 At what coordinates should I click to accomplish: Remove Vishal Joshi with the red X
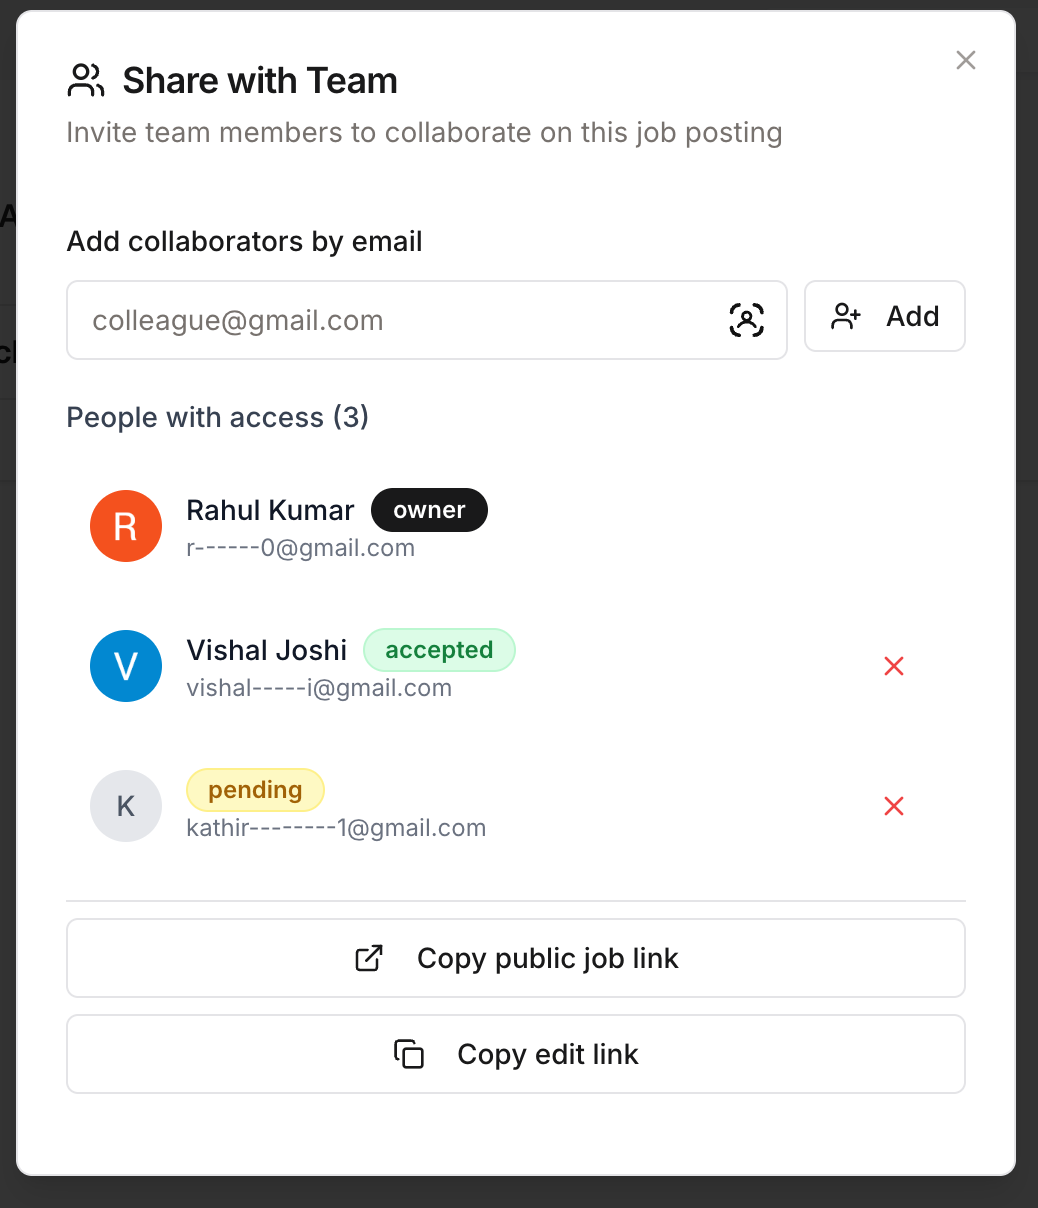pos(894,666)
